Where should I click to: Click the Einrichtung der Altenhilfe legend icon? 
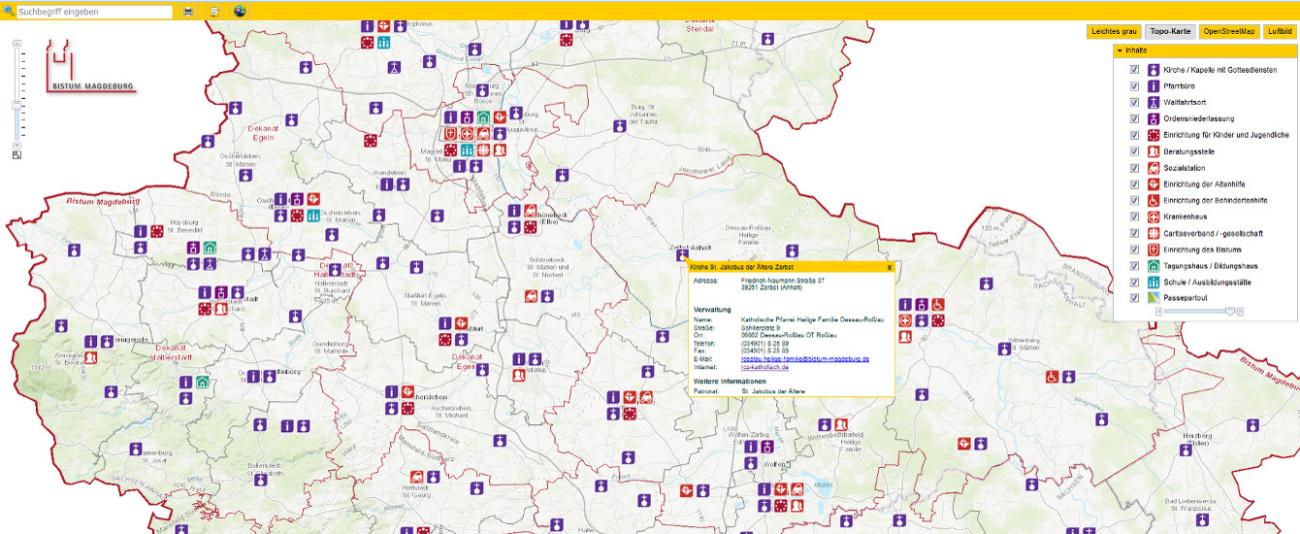1152,184
